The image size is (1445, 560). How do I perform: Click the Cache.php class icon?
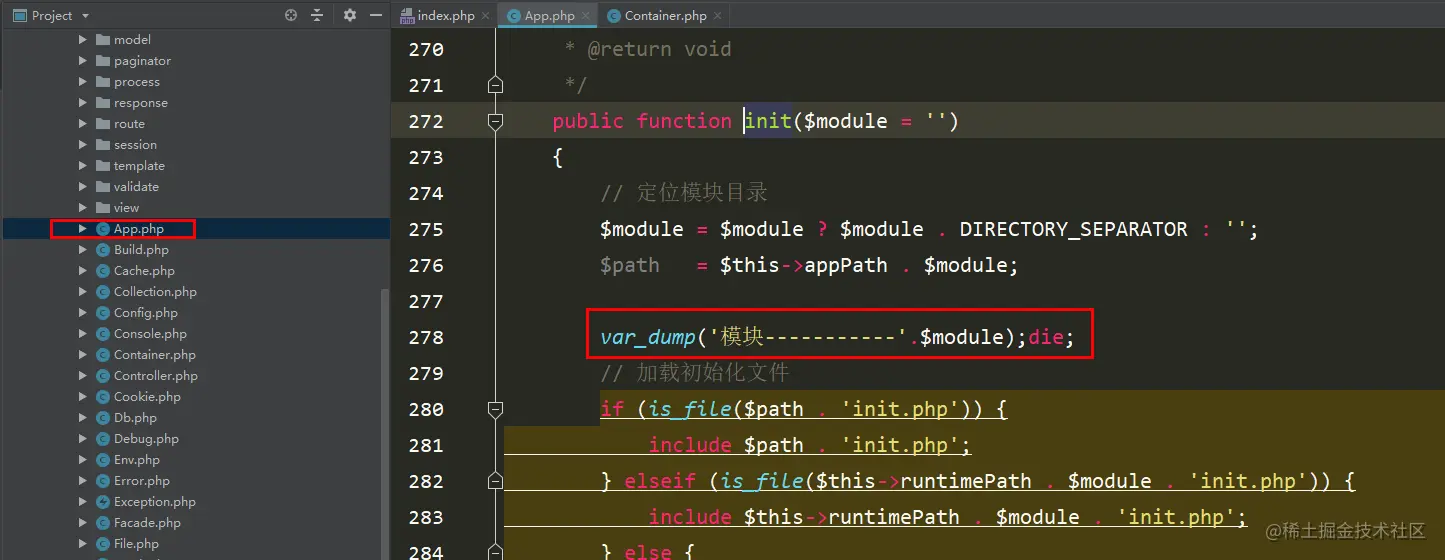[x=103, y=271]
